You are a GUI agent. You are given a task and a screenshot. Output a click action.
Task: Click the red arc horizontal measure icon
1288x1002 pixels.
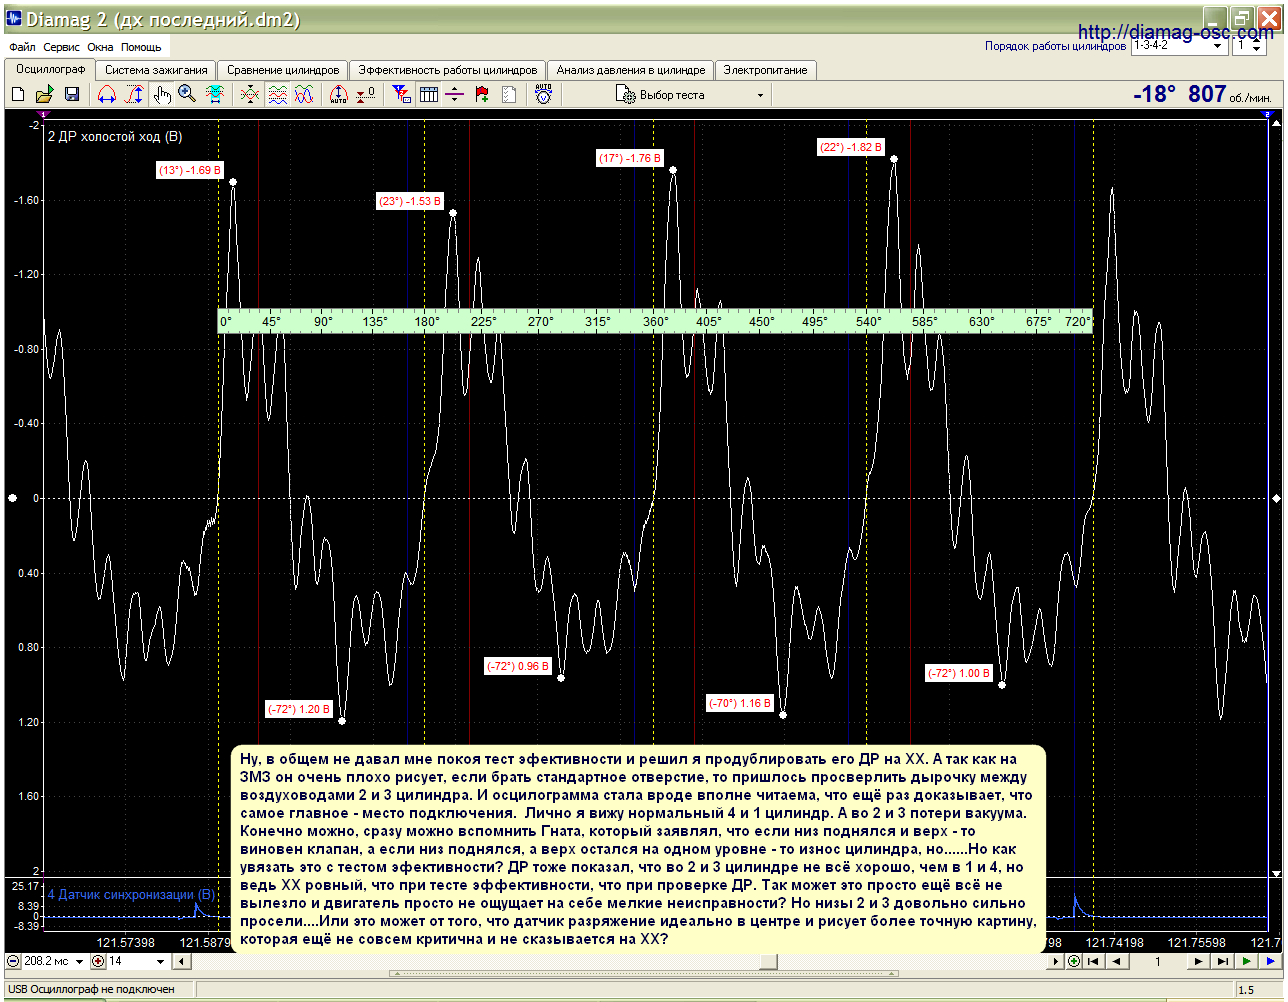(106, 94)
